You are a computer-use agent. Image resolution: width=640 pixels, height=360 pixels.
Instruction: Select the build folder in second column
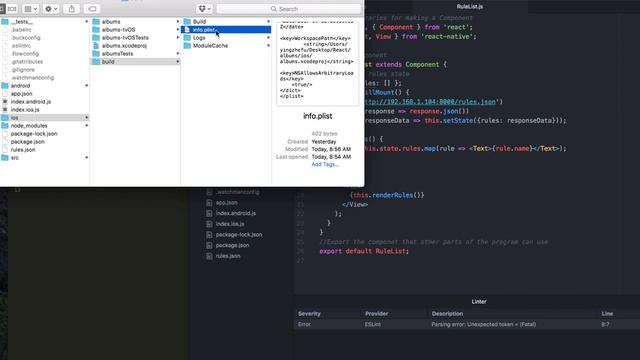pyautogui.click(x=108, y=62)
